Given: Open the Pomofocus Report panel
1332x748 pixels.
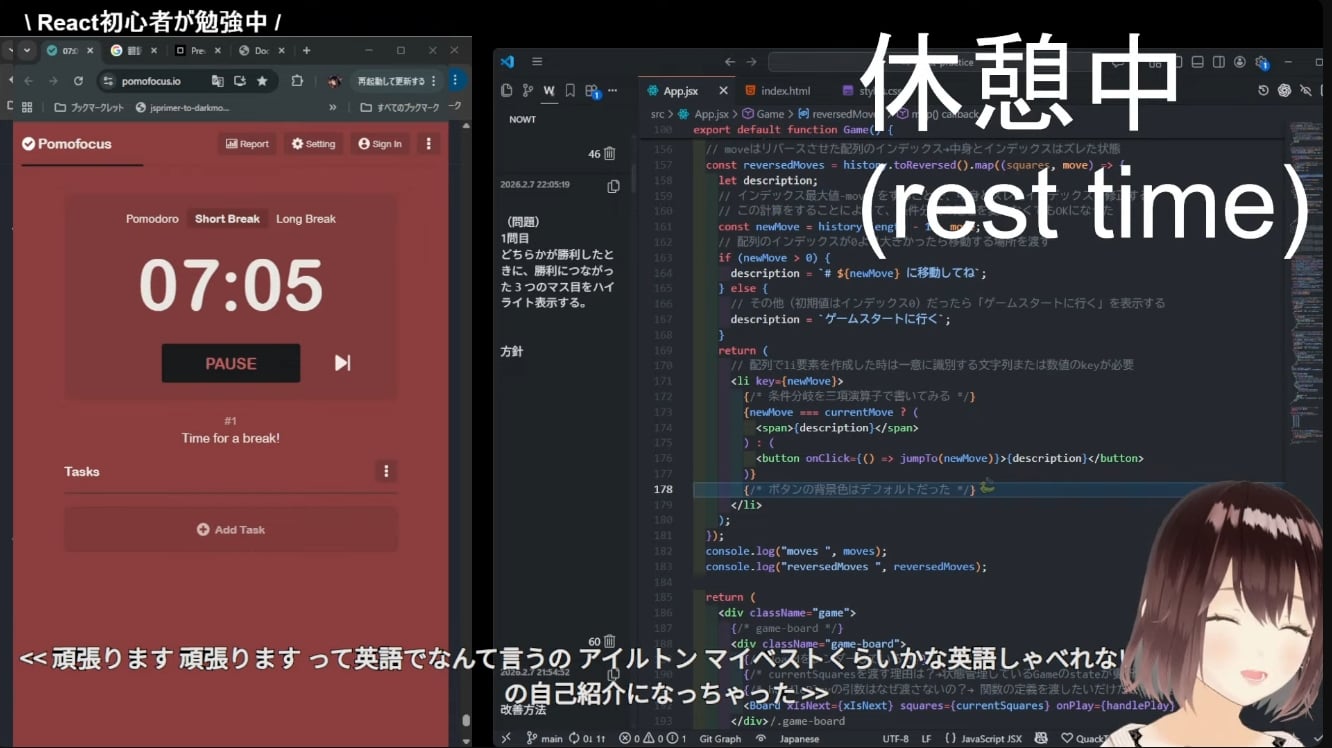Looking at the screenshot, I should [x=247, y=144].
